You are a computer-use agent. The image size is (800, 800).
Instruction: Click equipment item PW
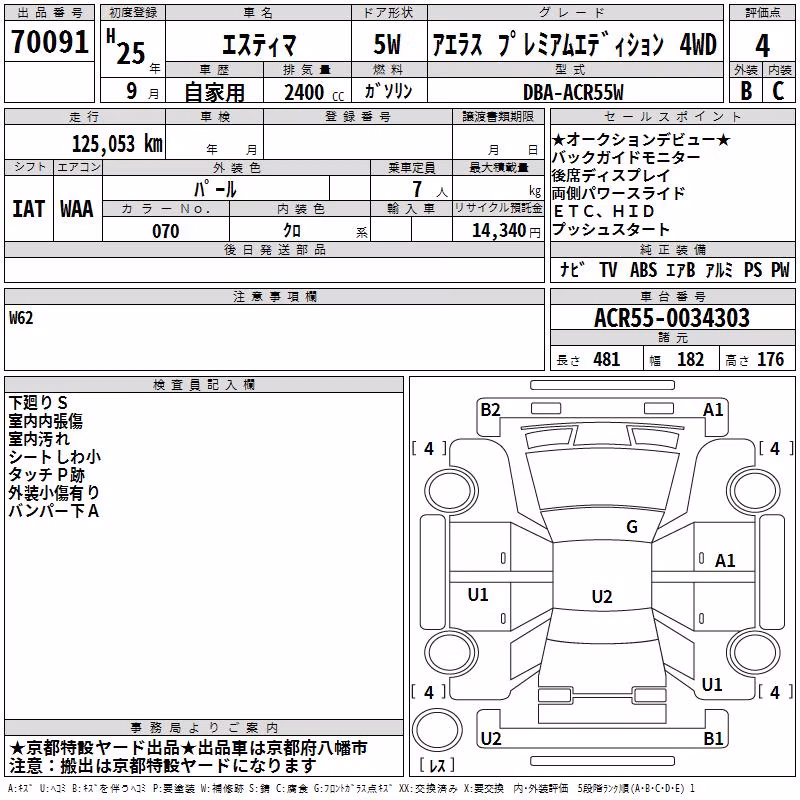780,269
